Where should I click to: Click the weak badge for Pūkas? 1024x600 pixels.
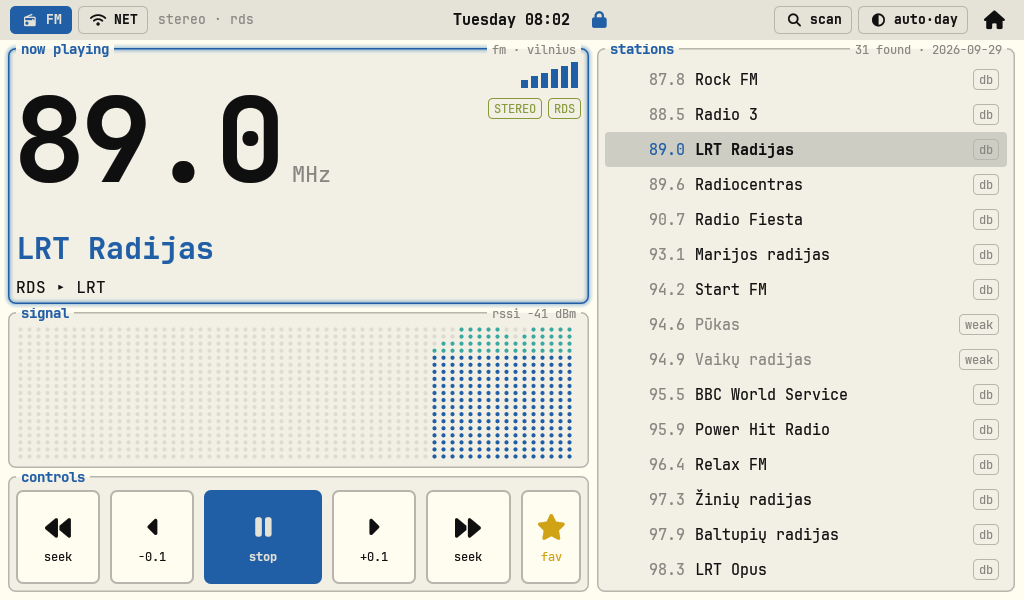pyautogui.click(x=978, y=325)
